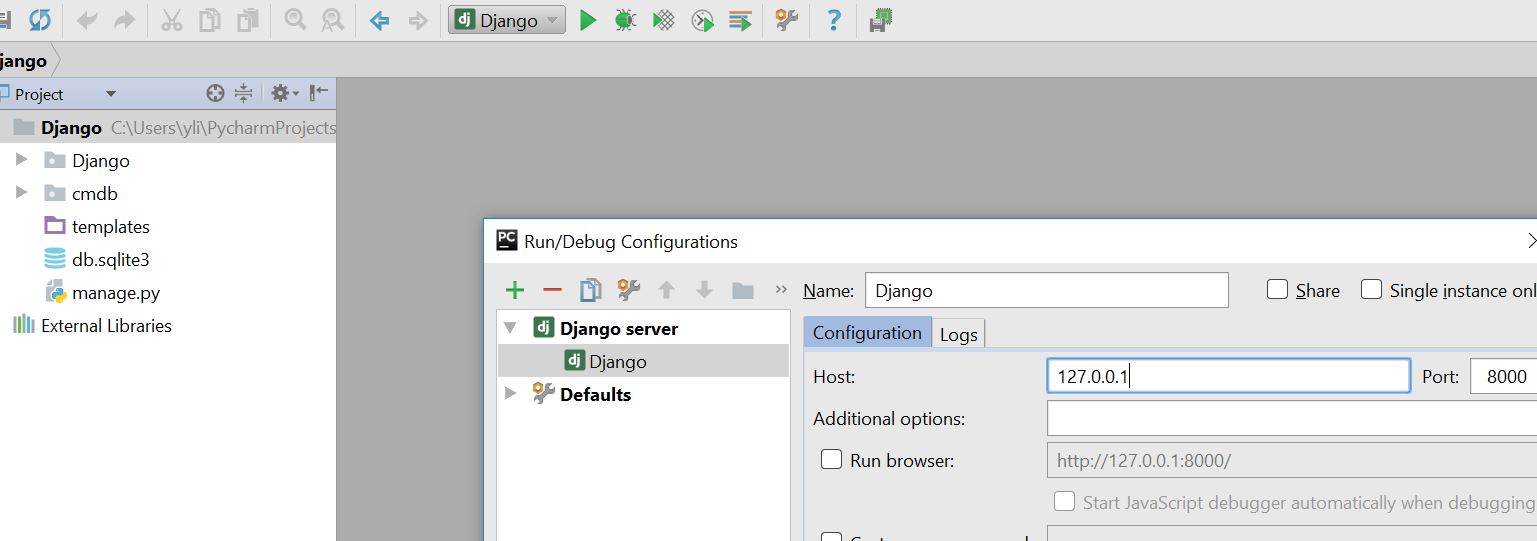Toggle Single instance only checkbox
The image size is (1537, 541).
coord(1372,290)
